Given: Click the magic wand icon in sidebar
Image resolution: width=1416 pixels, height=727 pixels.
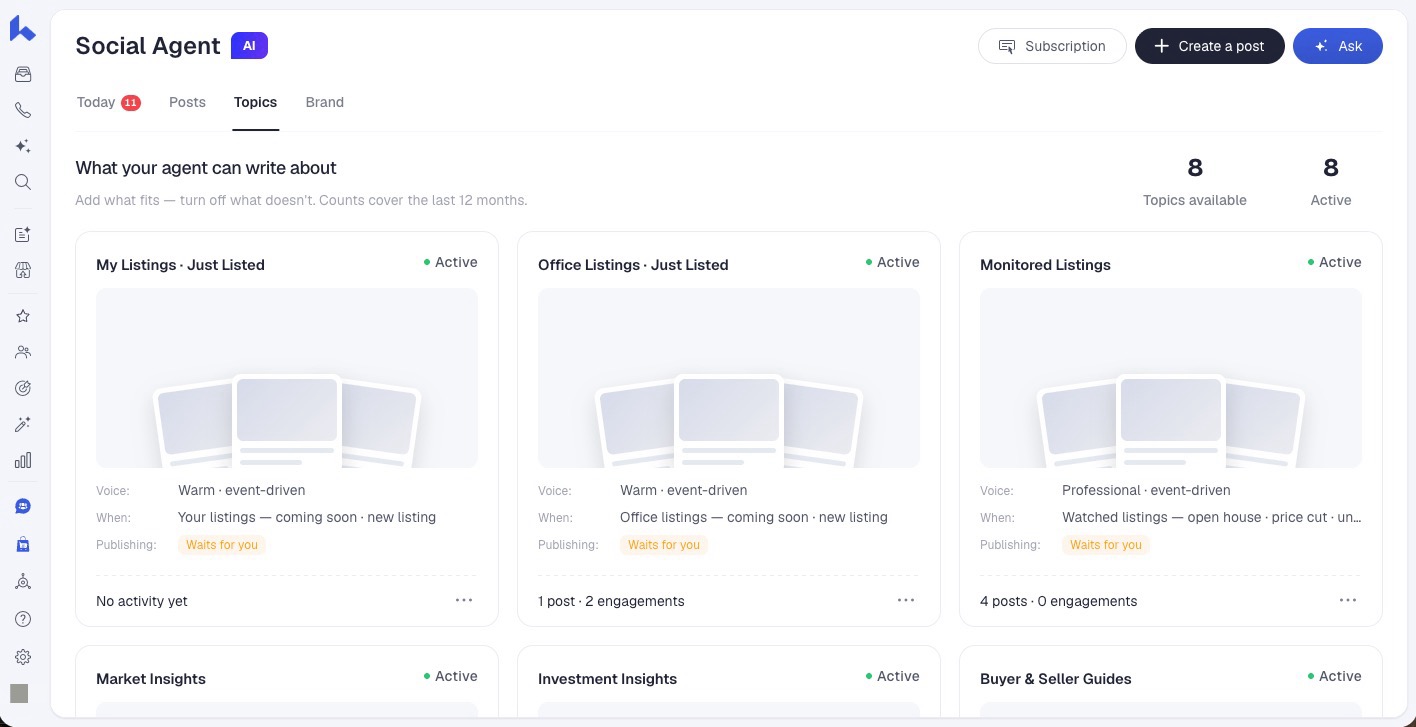Looking at the screenshot, I should [22, 424].
